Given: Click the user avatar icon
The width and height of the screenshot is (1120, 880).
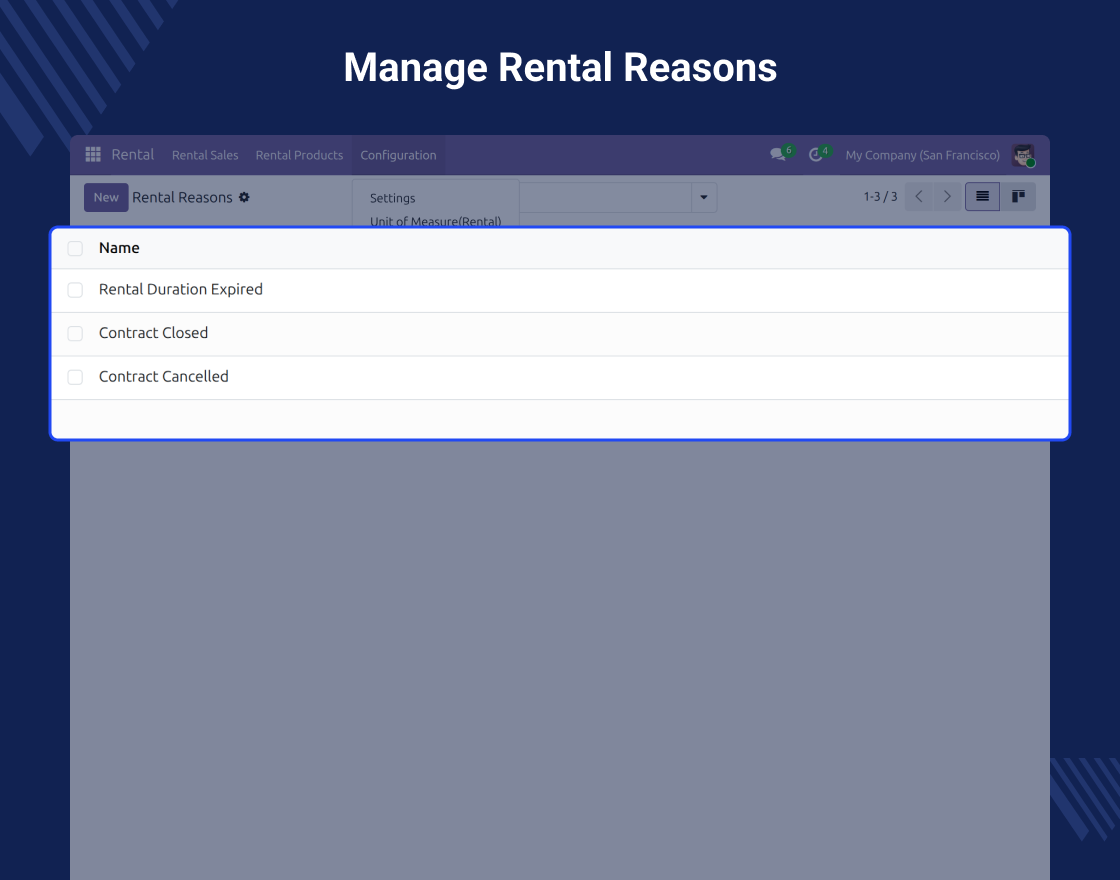Looking at the screenshot, I should pos(1023,155).
